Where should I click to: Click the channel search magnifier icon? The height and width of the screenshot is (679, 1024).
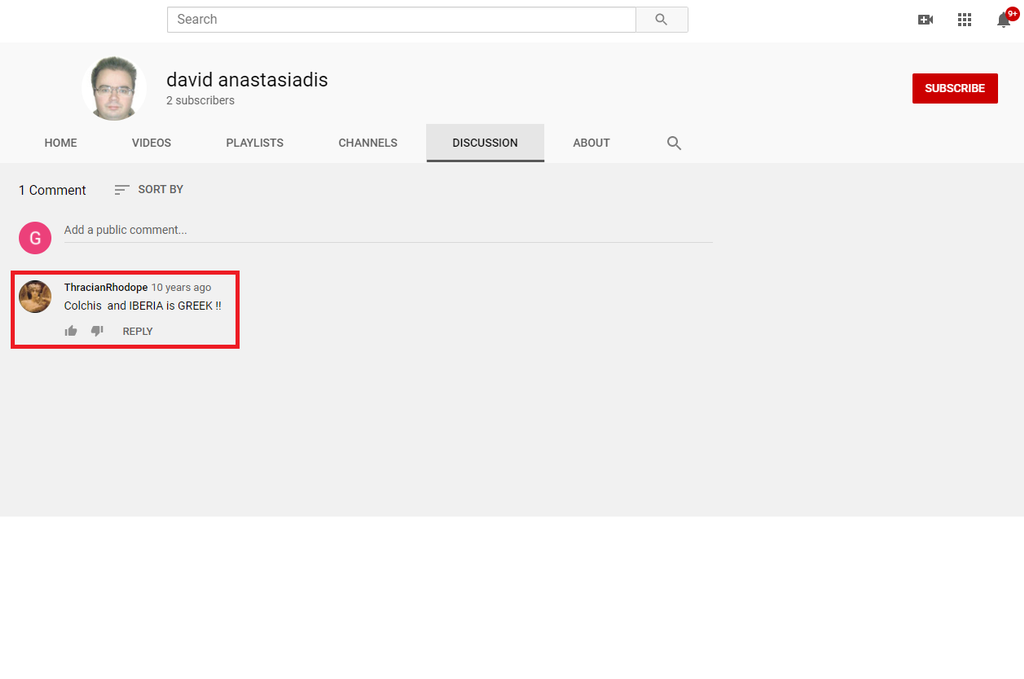[674, 143]
